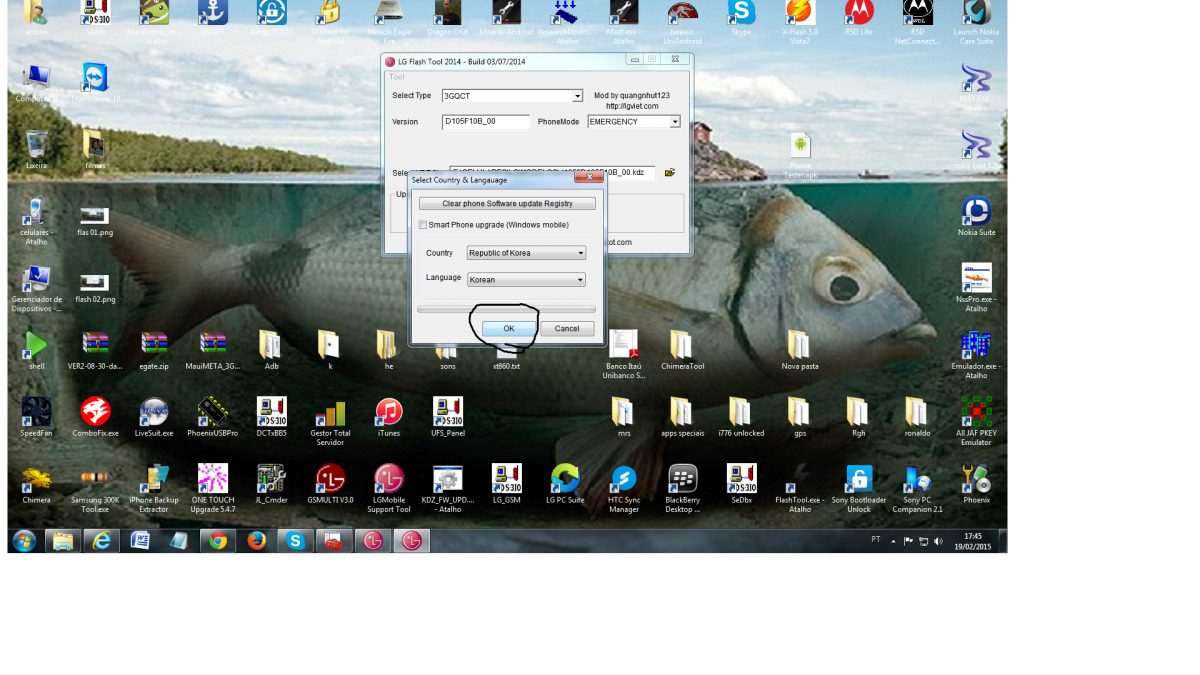Select the Chimera desktop icon
This screenshot has height=675, width=1200.
point(36,485)
